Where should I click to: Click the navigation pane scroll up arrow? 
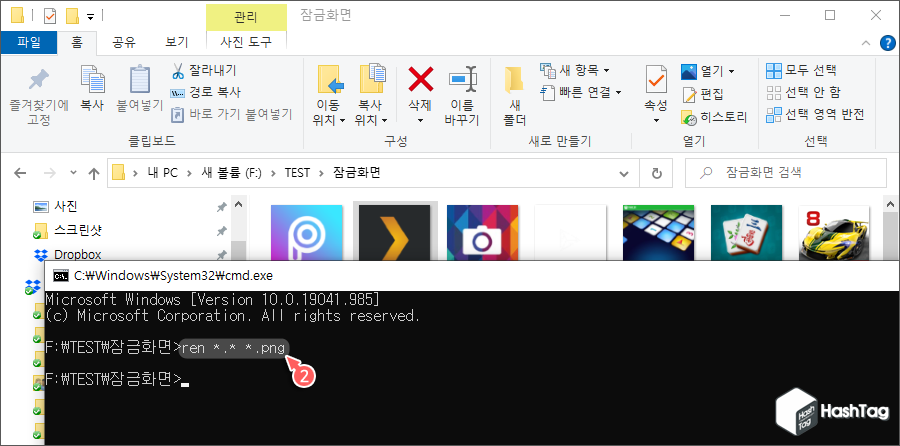pos(239,203)
